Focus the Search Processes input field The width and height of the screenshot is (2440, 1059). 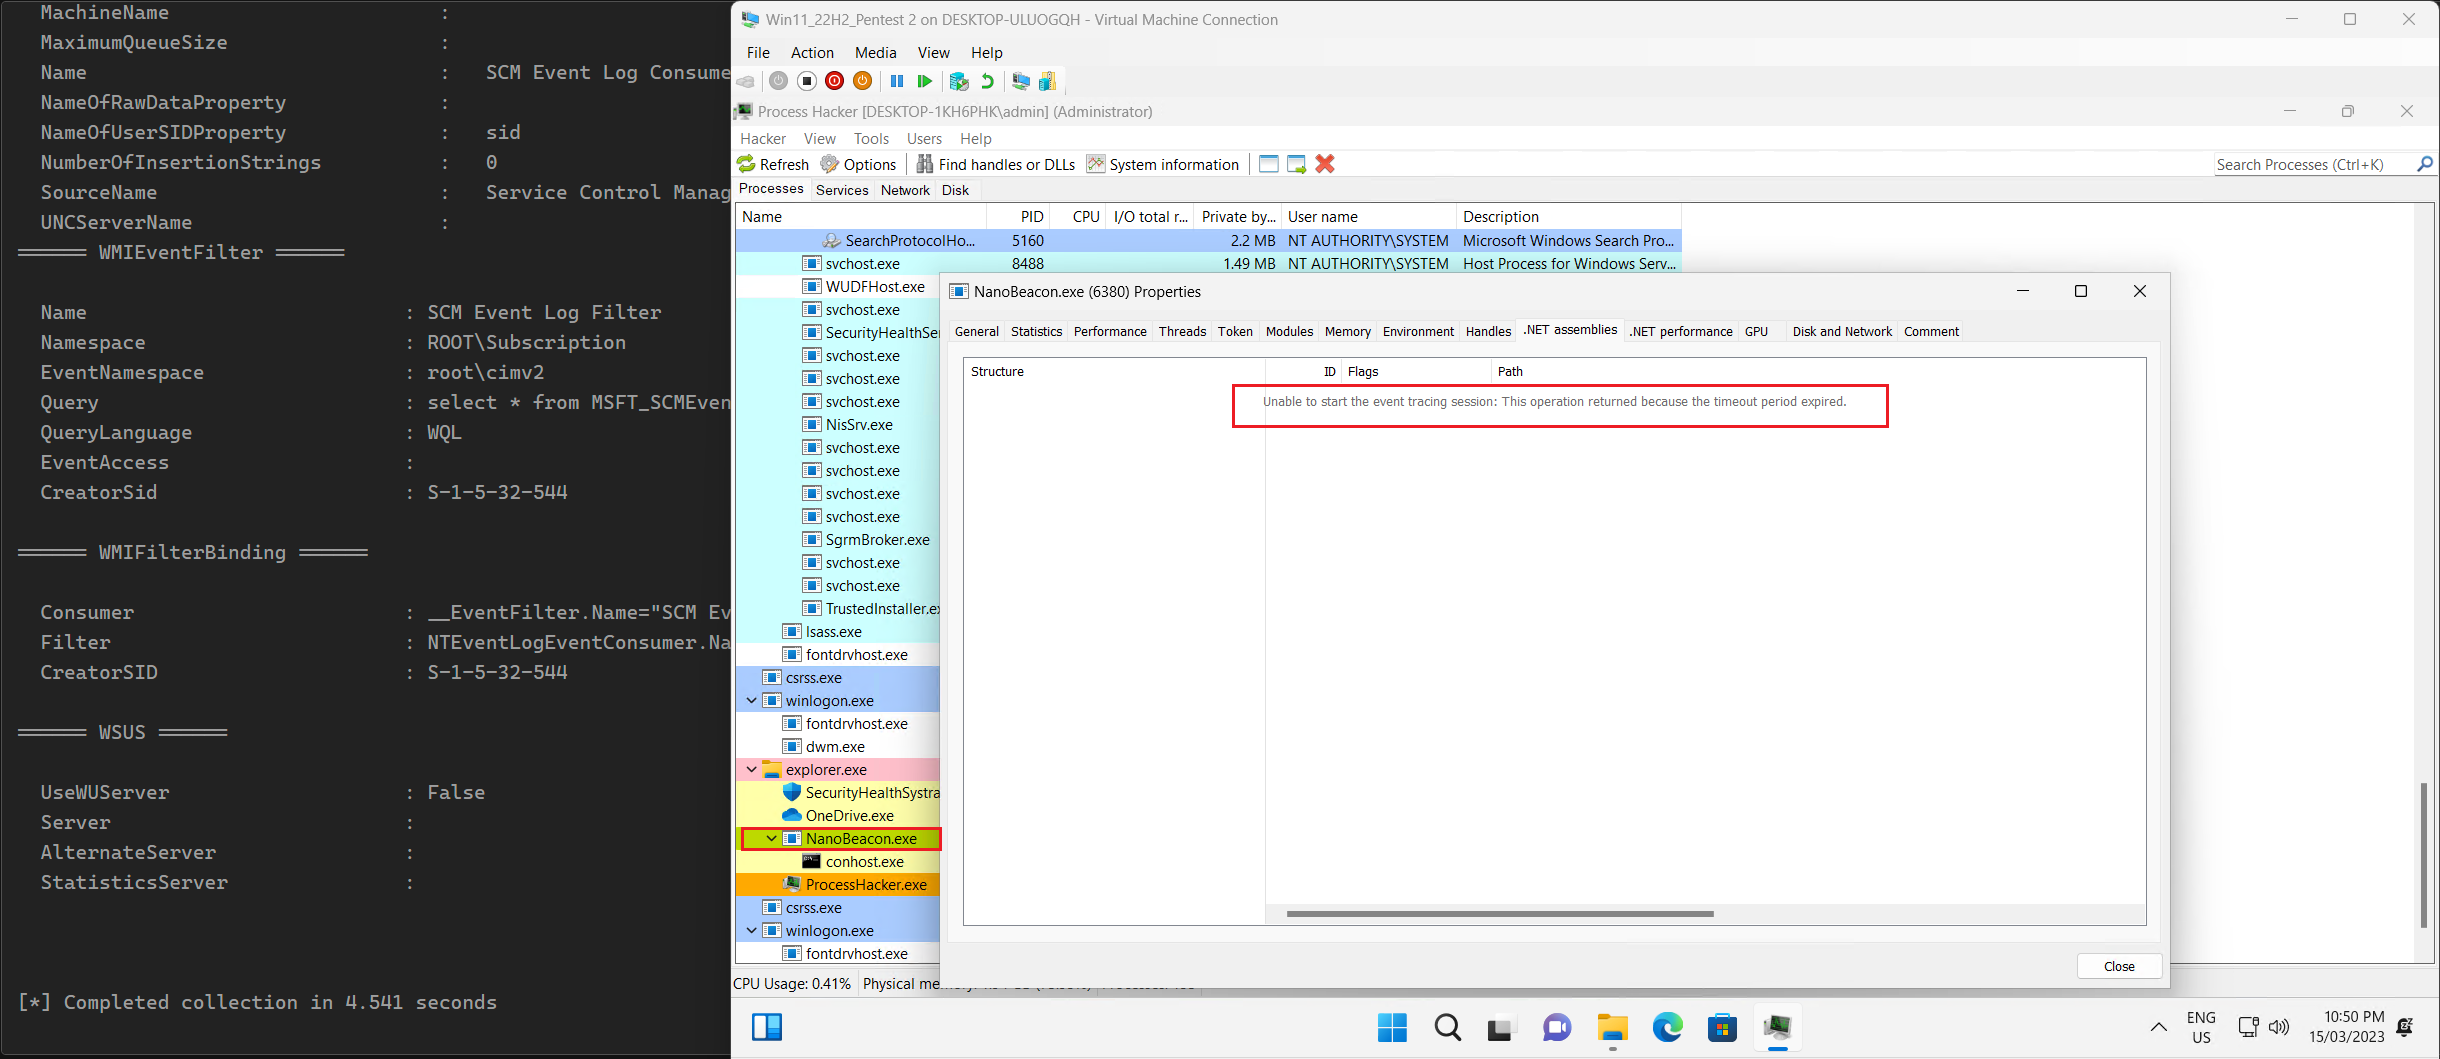click(2313, 164)
